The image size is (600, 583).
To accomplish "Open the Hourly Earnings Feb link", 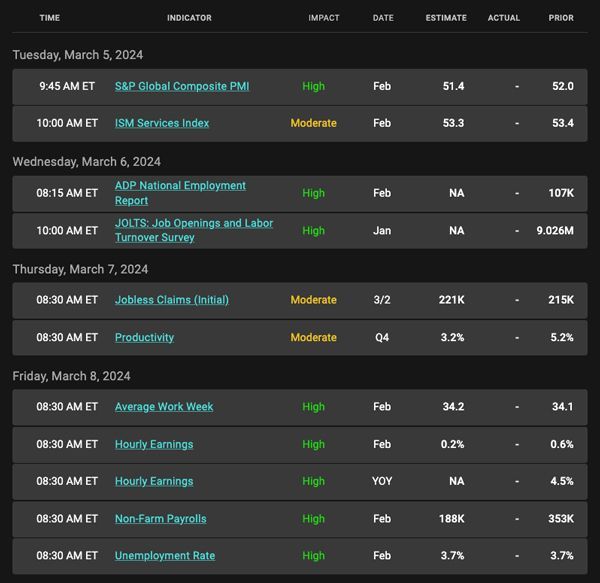I will [154, 444].
